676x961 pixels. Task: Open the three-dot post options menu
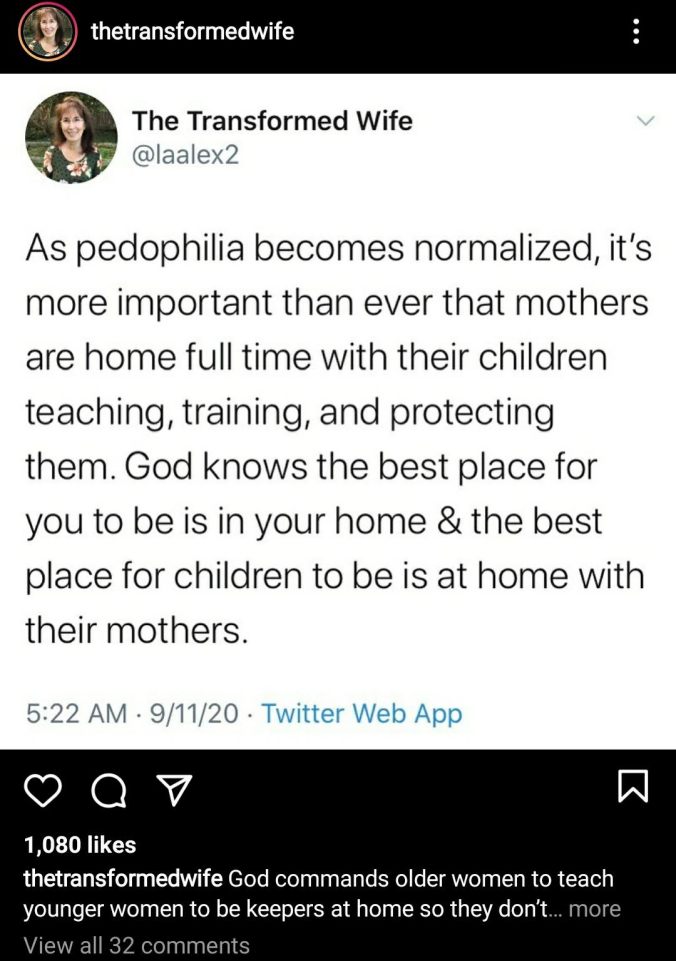pos(637,31)
